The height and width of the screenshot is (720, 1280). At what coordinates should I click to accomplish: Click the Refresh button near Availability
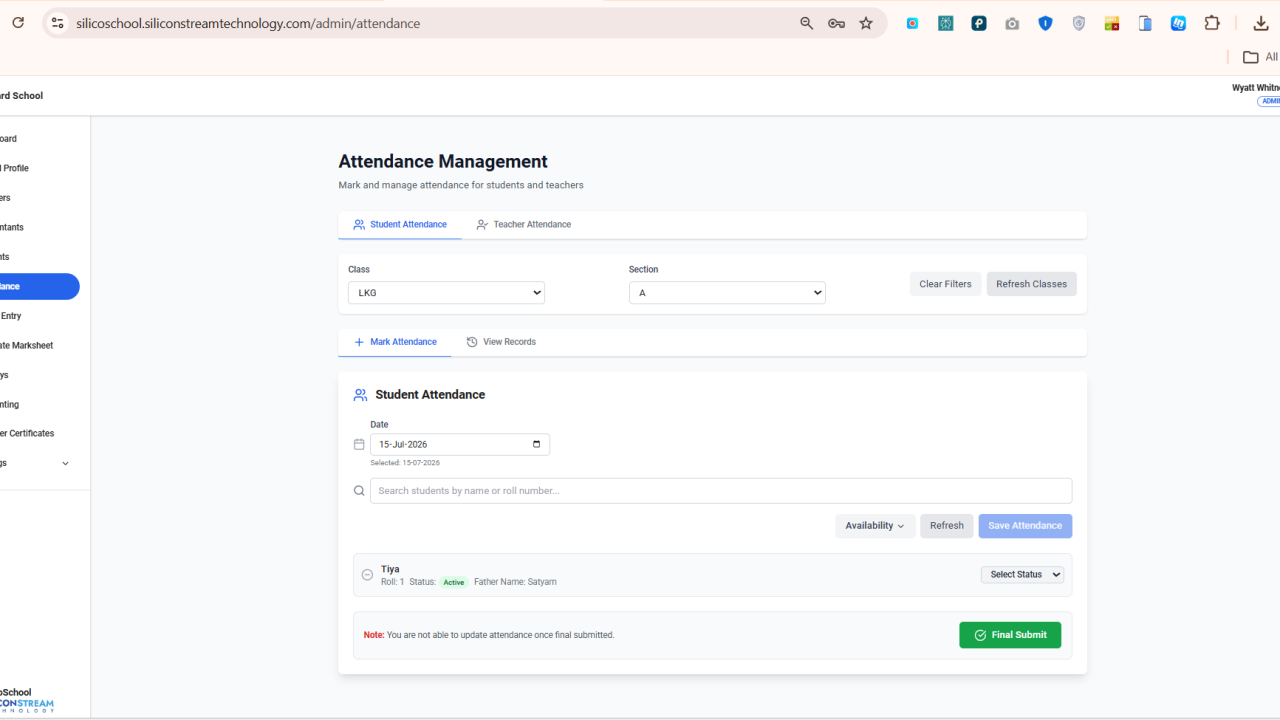[x=946, y=526]
